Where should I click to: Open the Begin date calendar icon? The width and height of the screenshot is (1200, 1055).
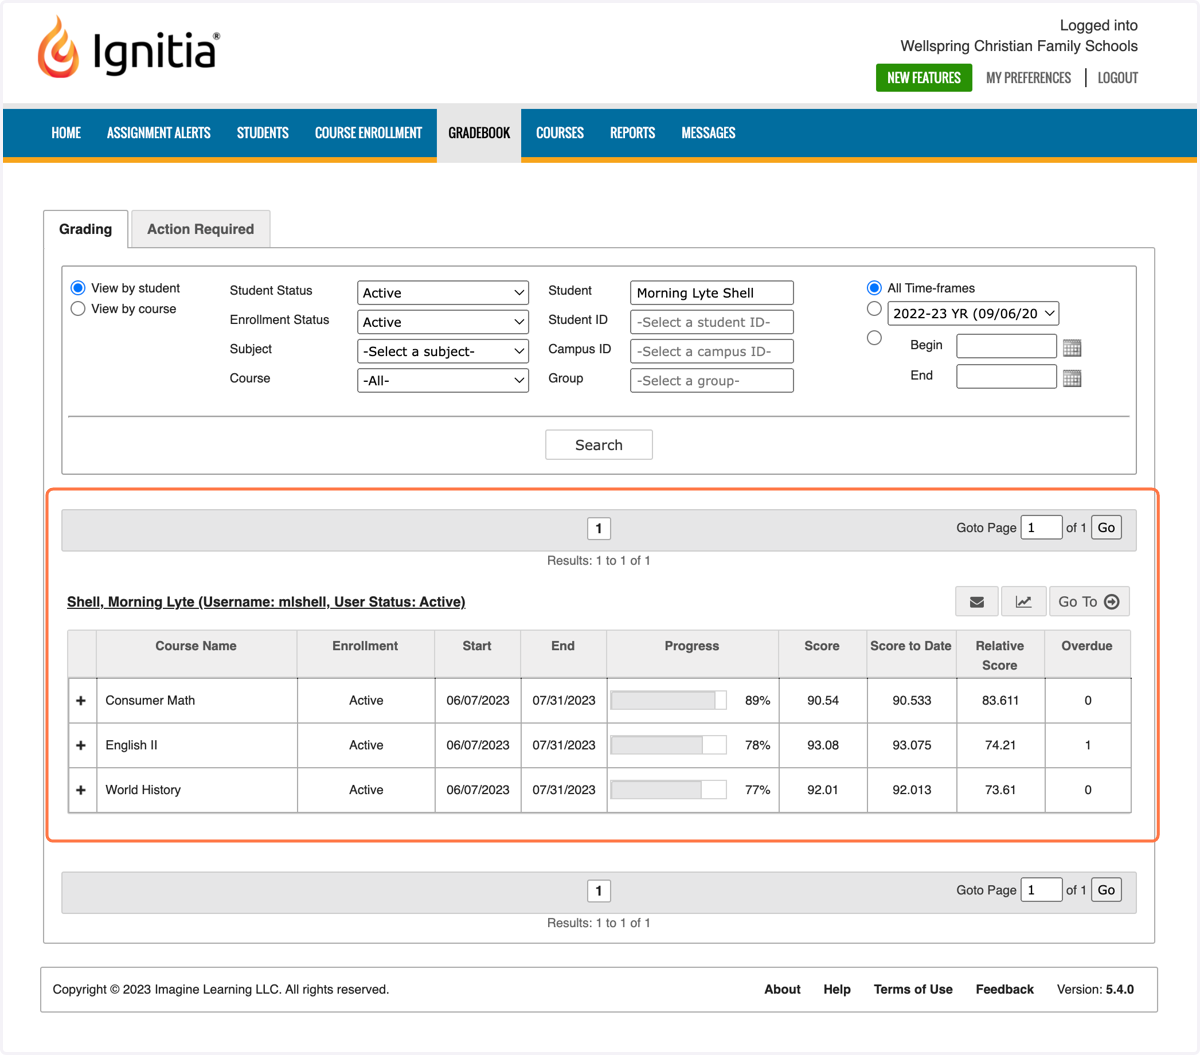coord(1072,348)
